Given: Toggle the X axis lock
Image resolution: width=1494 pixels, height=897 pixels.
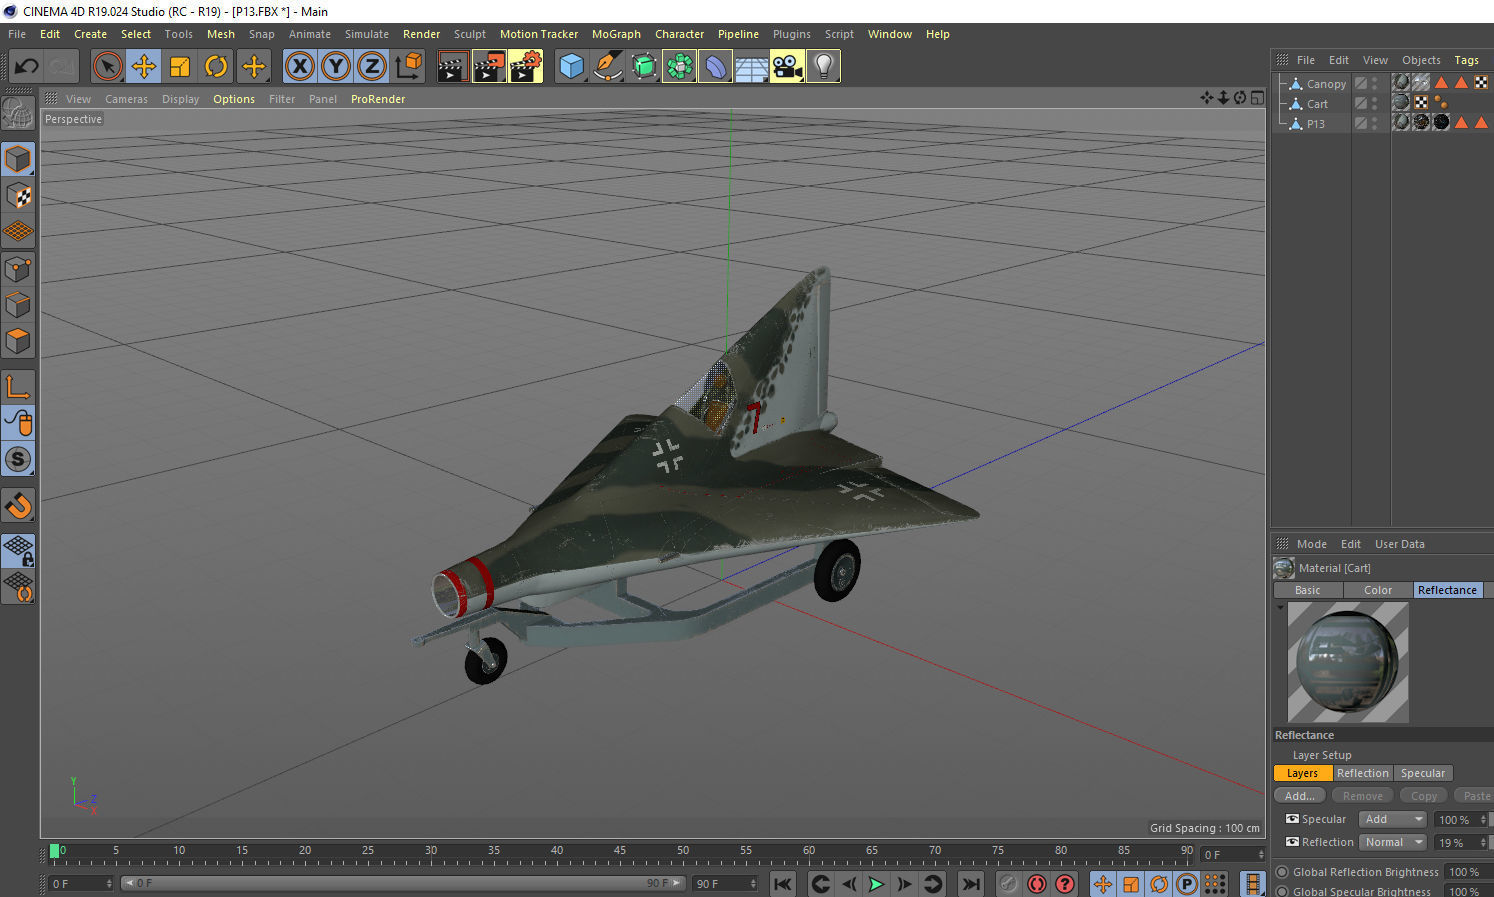Looking at the screenshot, I should tap(299, 67).
